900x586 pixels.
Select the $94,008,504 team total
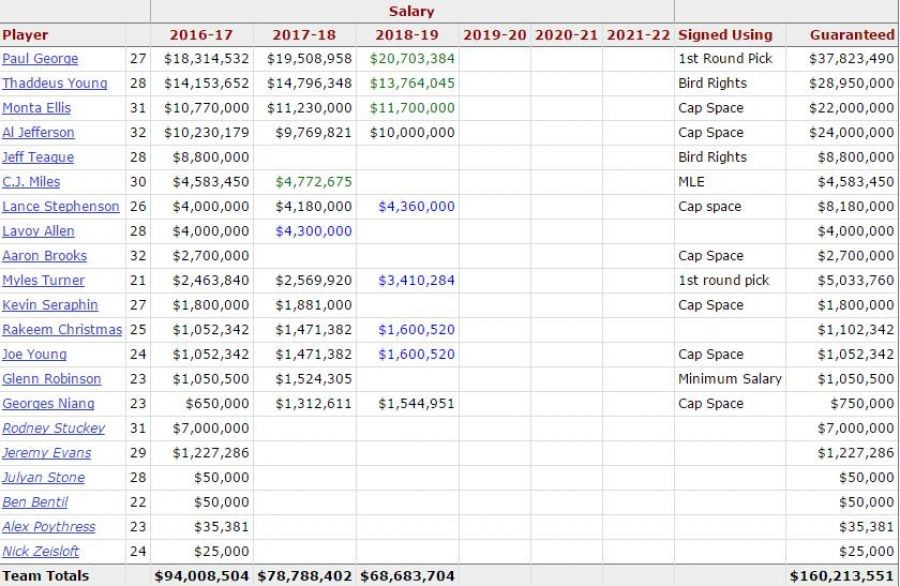pos(201,576)
